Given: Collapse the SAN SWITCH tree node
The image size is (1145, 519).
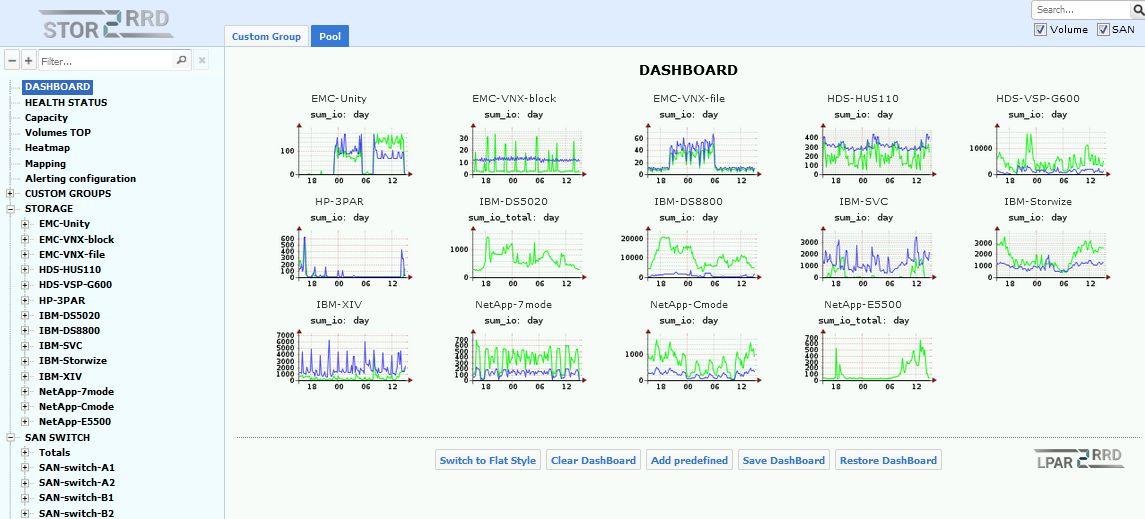Looking at the screenshot, I should 10,437.
